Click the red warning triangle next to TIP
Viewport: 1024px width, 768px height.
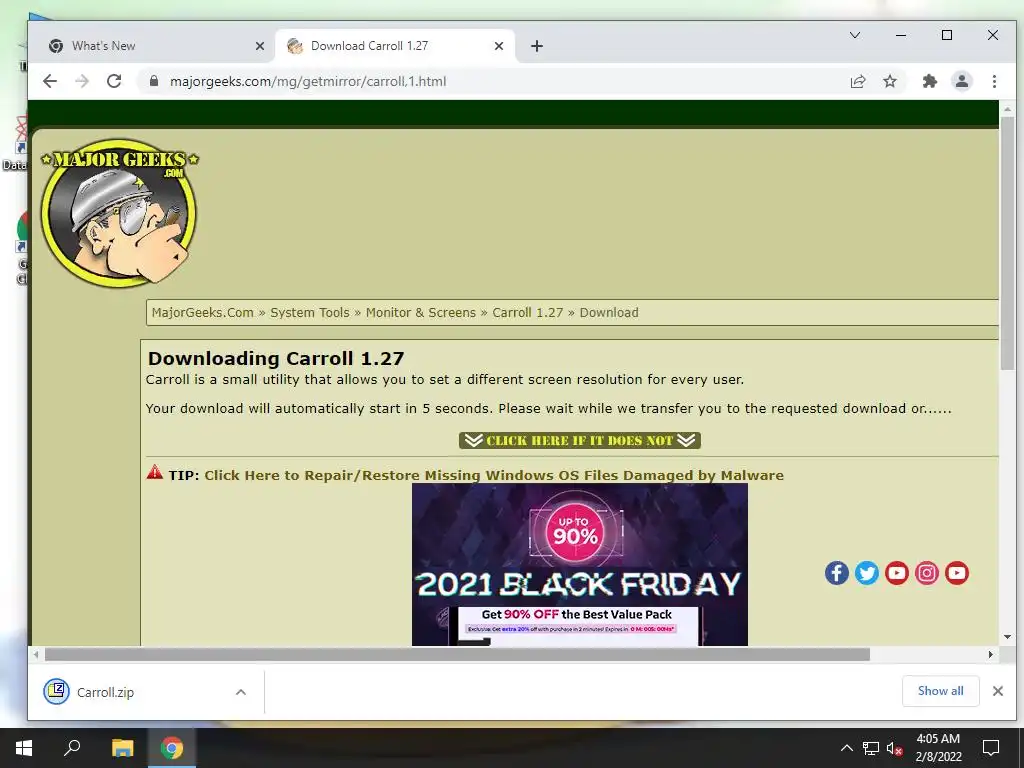coord(155,472)
